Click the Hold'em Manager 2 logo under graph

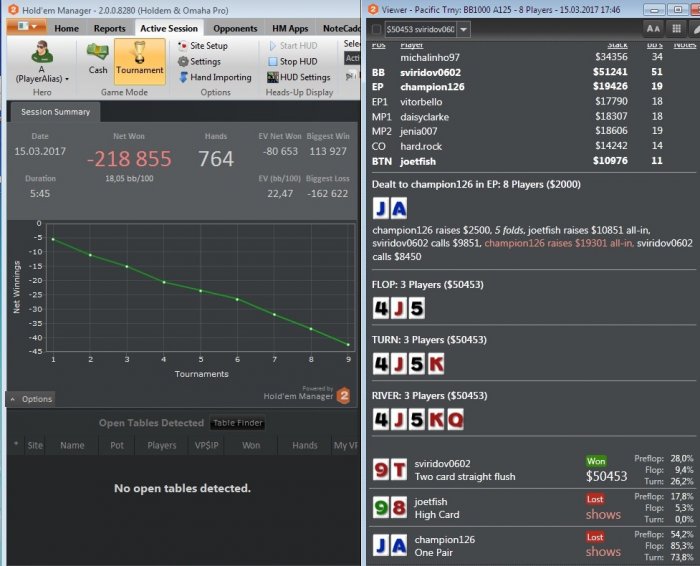(344, 395)
